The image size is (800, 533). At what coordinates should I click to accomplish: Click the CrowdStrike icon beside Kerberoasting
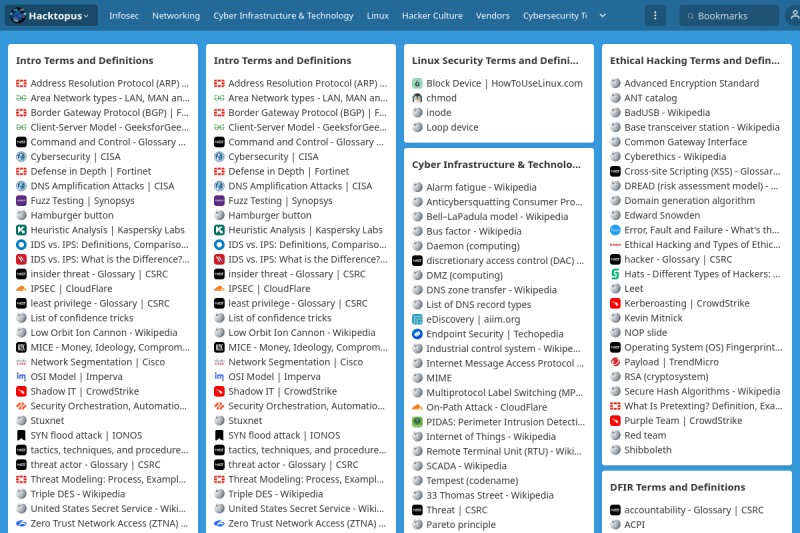click(615, 303)
